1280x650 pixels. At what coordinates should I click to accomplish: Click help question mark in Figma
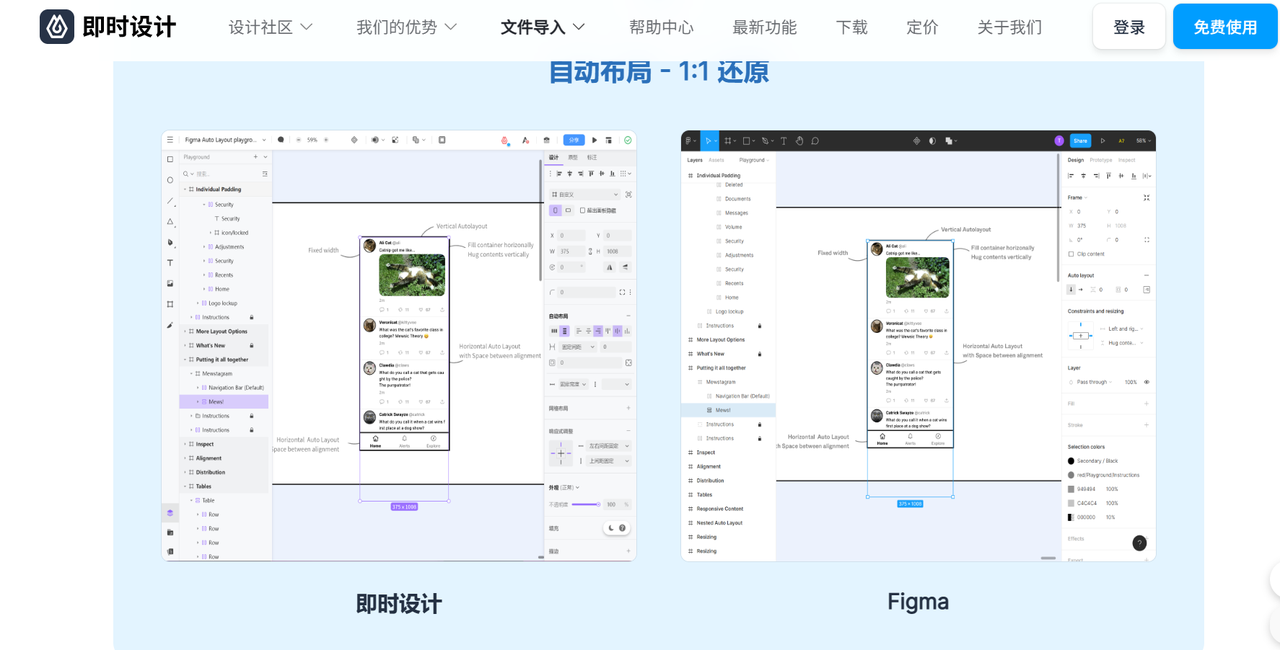point(1139,543)
